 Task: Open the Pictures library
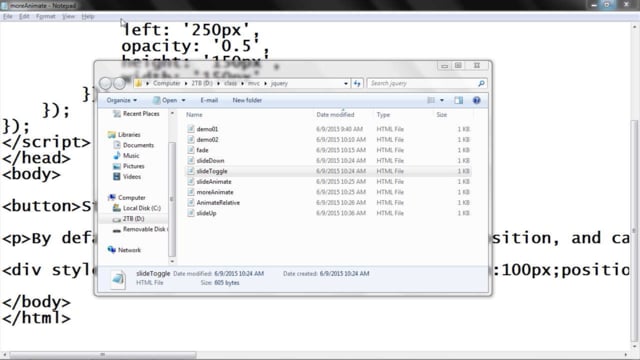point(129,167)
